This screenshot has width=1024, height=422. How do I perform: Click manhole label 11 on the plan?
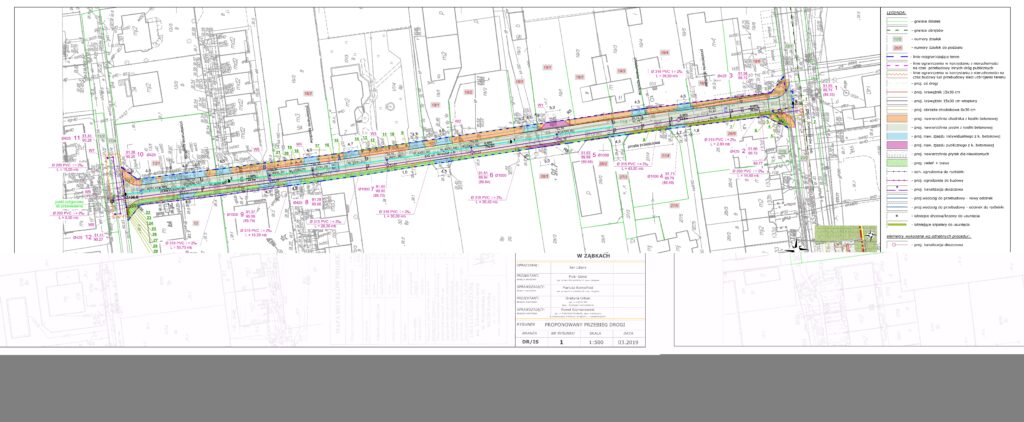pyautogui.click(x=75, y=138)
